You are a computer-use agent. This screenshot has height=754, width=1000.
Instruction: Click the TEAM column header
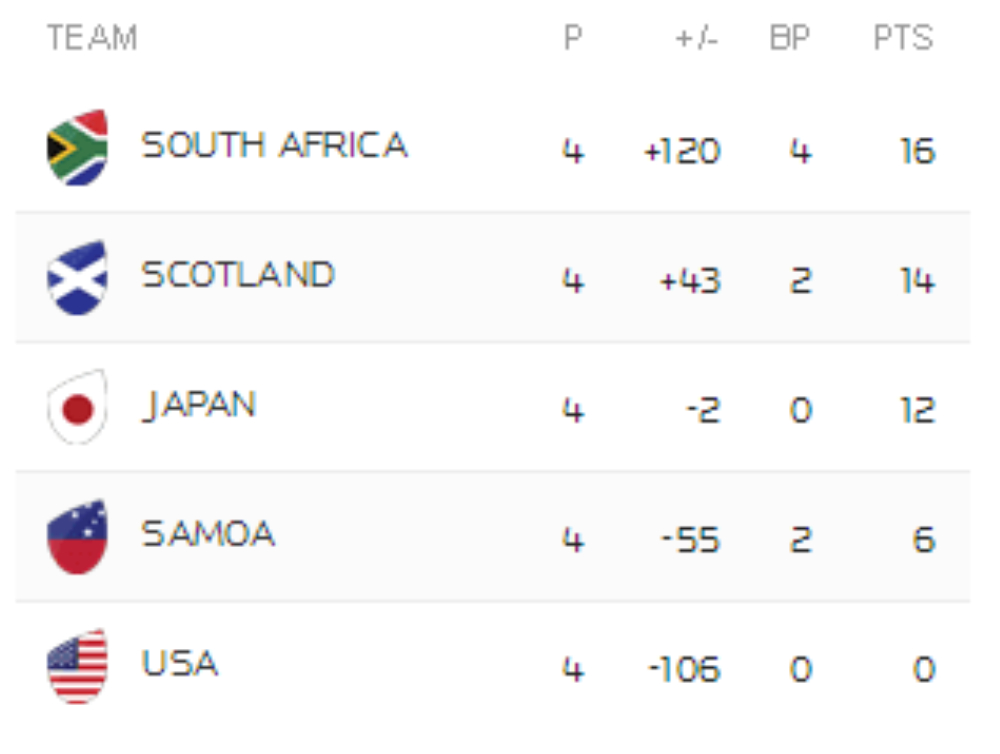[x=92, y=39]
